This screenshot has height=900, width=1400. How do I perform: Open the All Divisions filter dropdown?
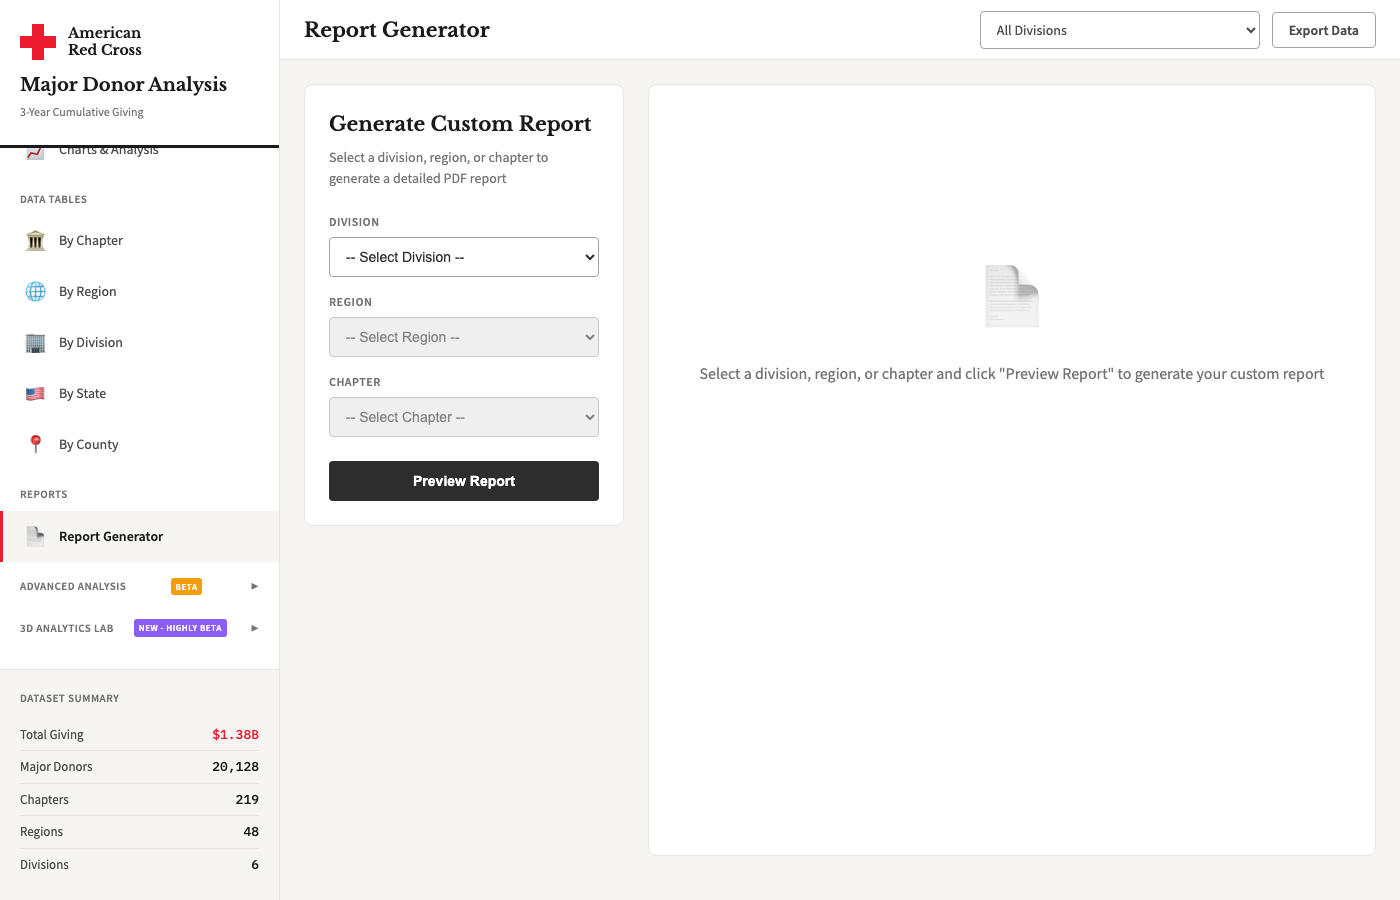1120,30
